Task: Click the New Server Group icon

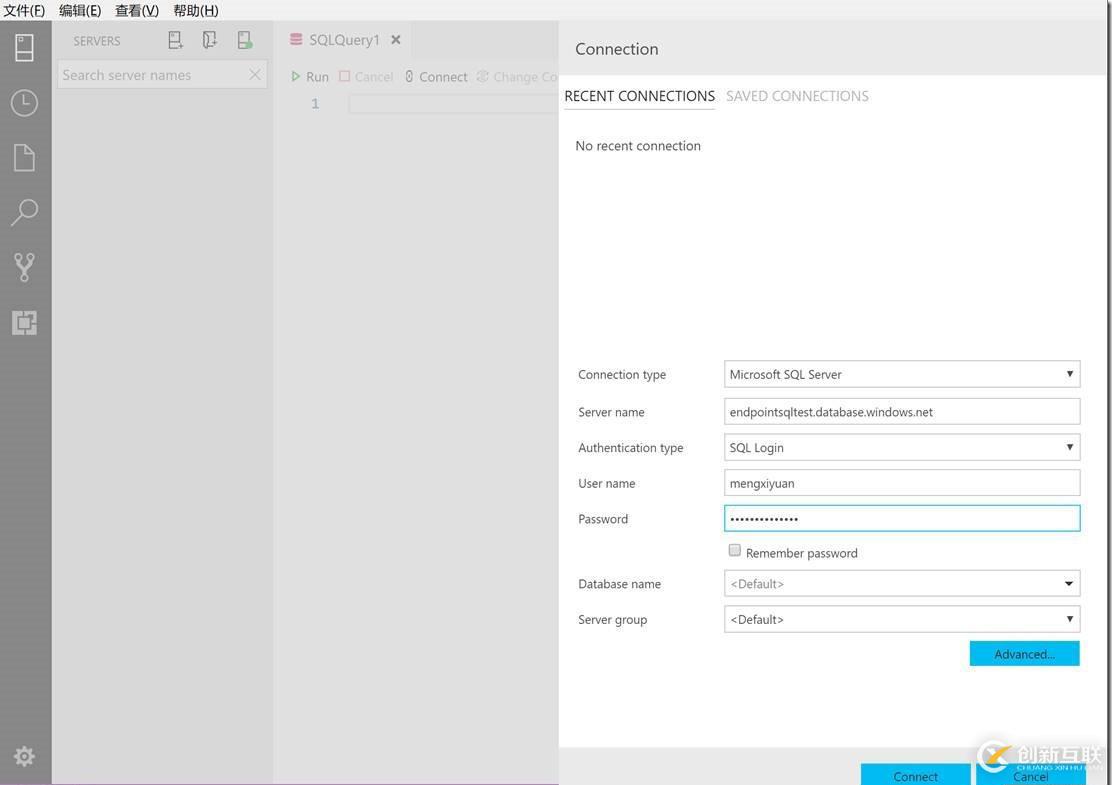Action: coord(209,40)
